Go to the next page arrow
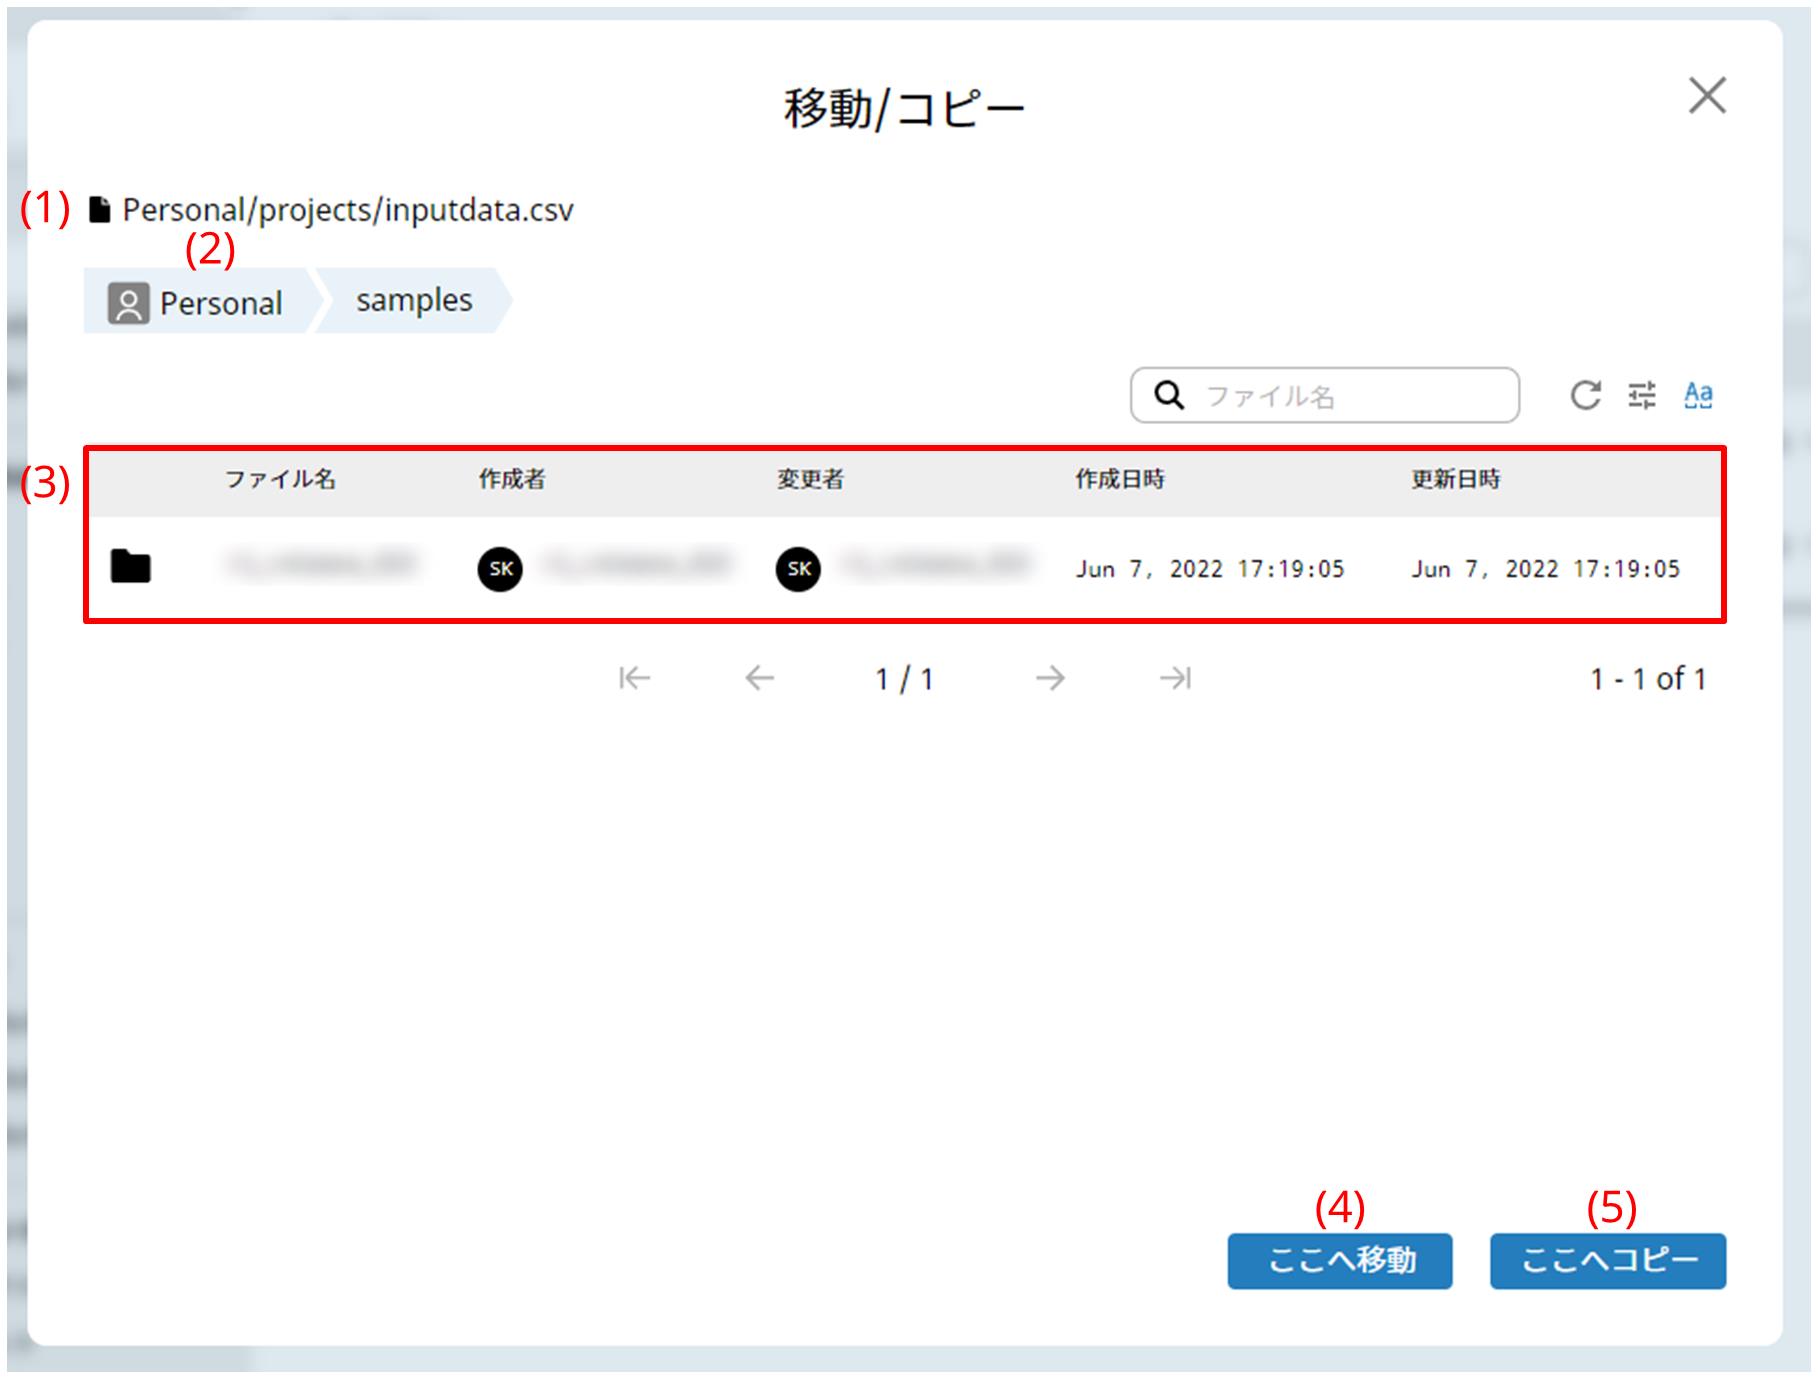1818x1379 pixels. pyautogui.click(x=1050, y=678)
